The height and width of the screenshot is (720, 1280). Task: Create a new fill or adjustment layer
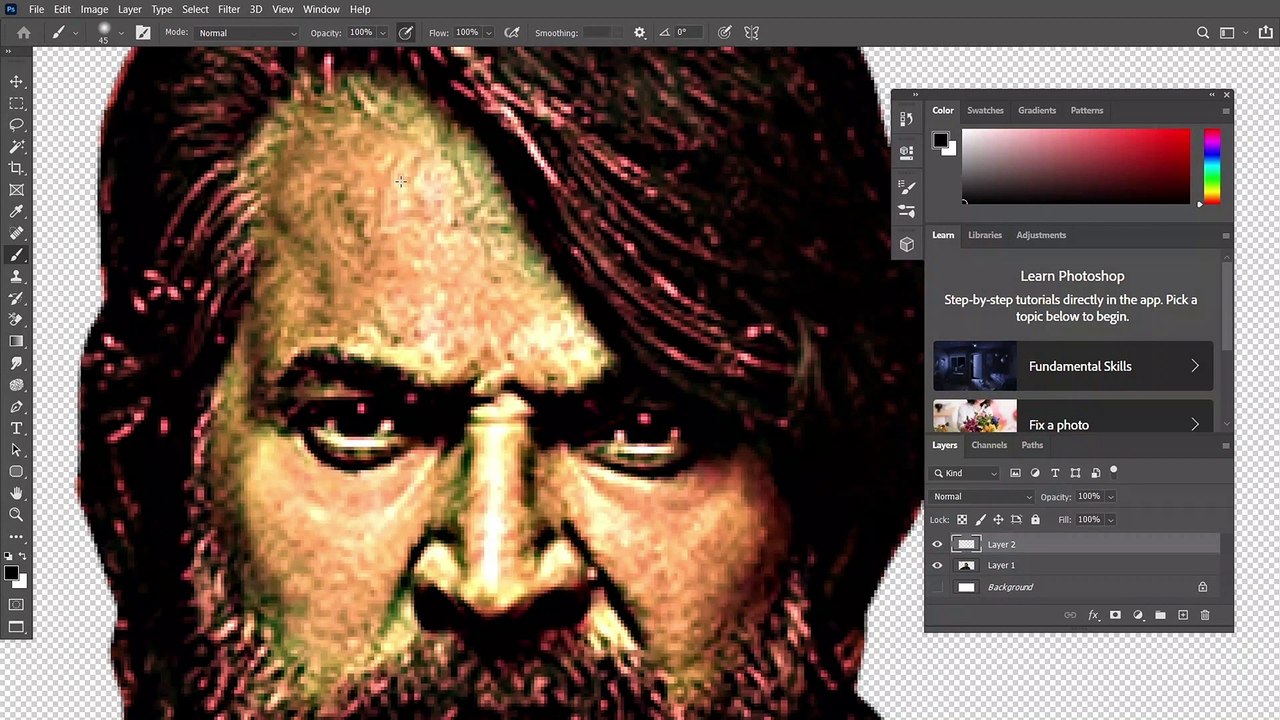[x=1138, y=615]
